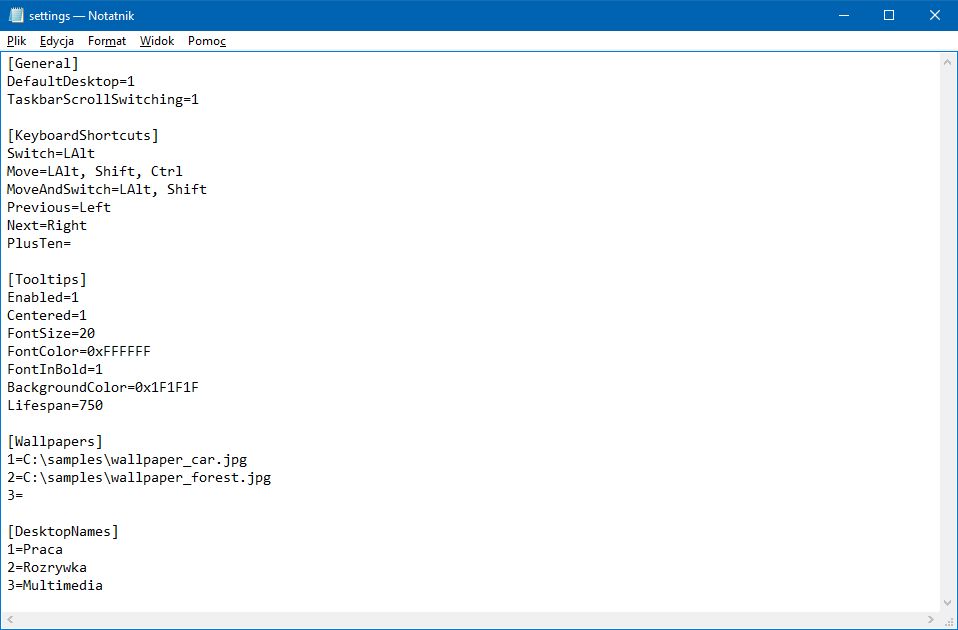Click the Next=Right line
Viewport: 958px width, 630px height.
coord(46,225)
